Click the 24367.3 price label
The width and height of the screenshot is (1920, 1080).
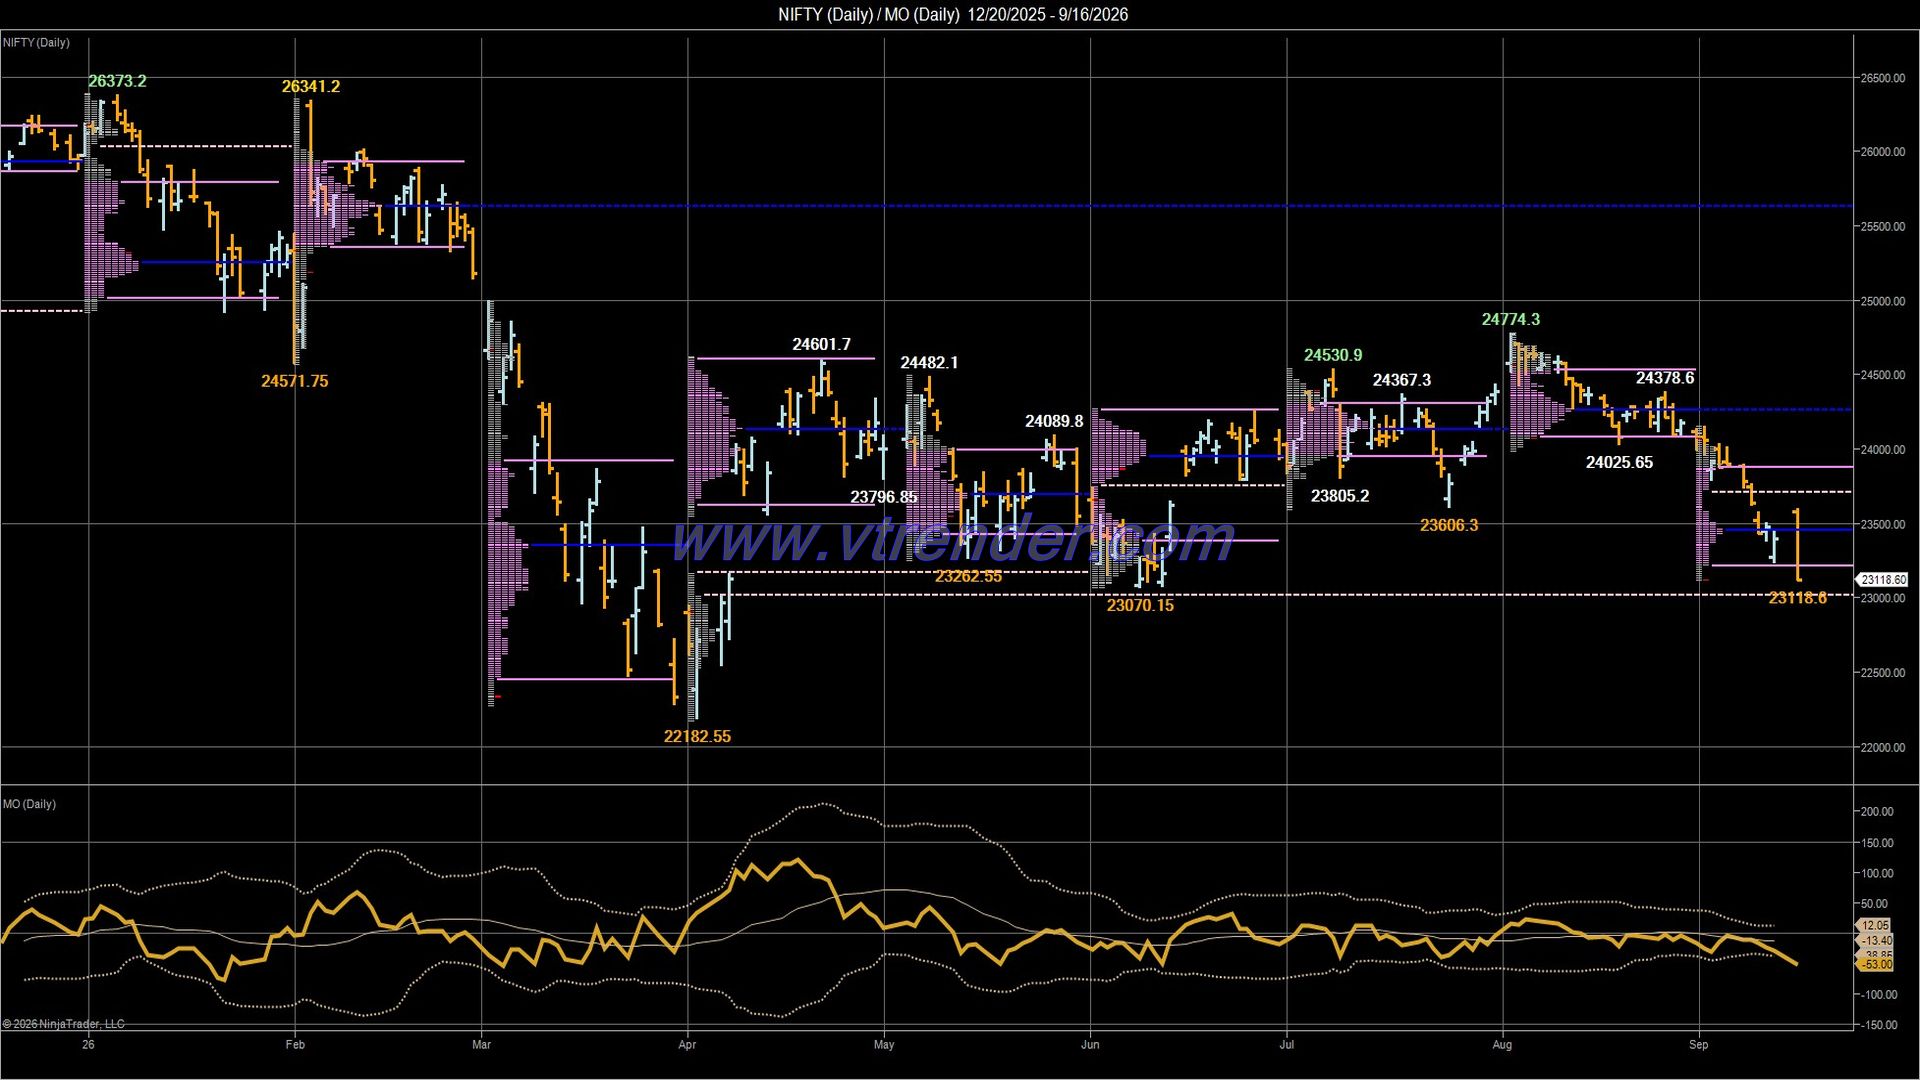click(1402, 381)
